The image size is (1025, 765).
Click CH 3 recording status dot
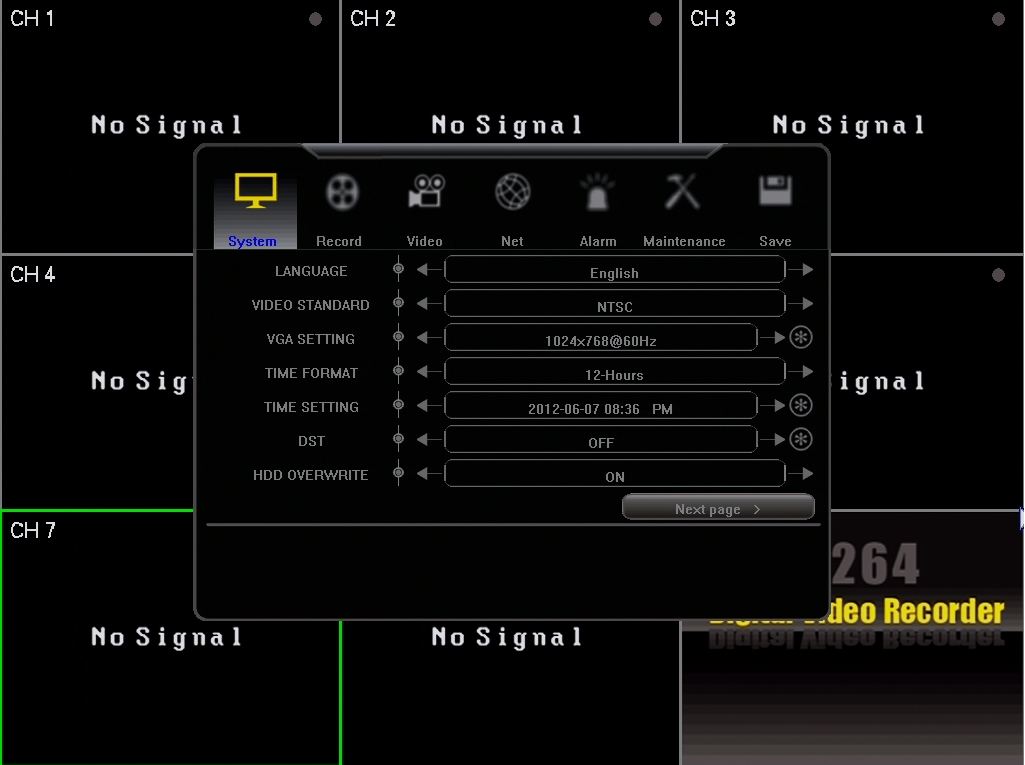998,19
